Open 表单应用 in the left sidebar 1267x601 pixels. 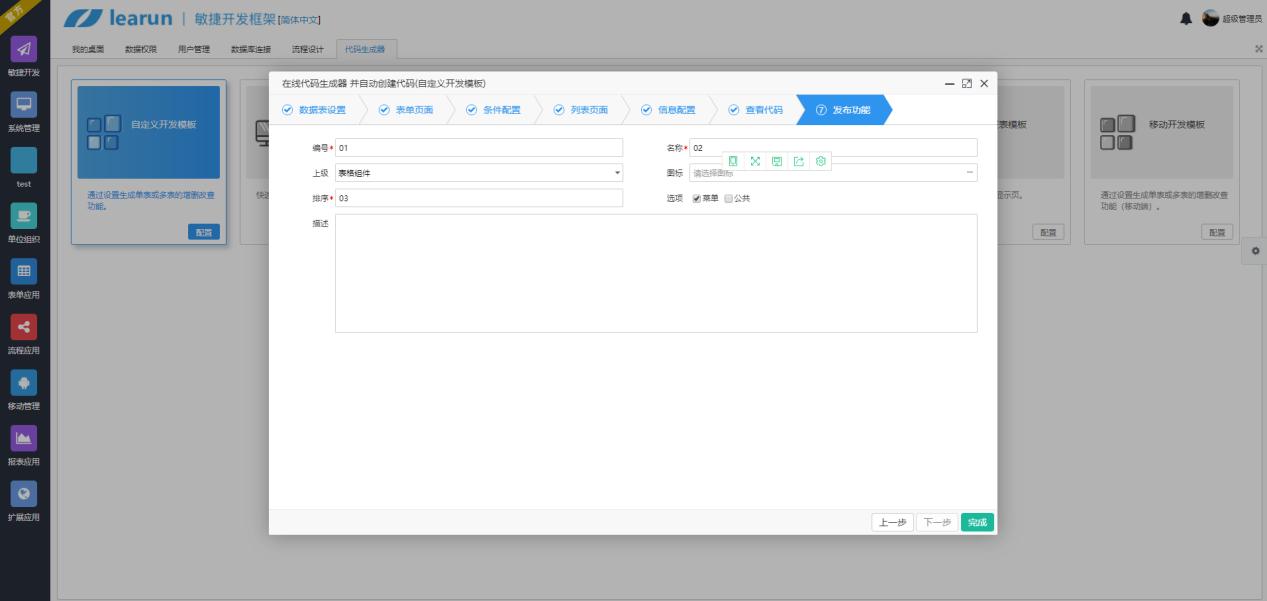click(24, 280)
